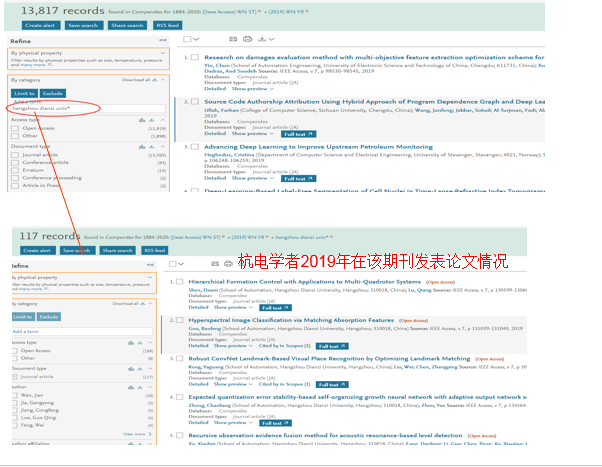Open Access type chart icon in 117 records view
Image resolution: width=602 pixels, height=467 pixels.
131,343
